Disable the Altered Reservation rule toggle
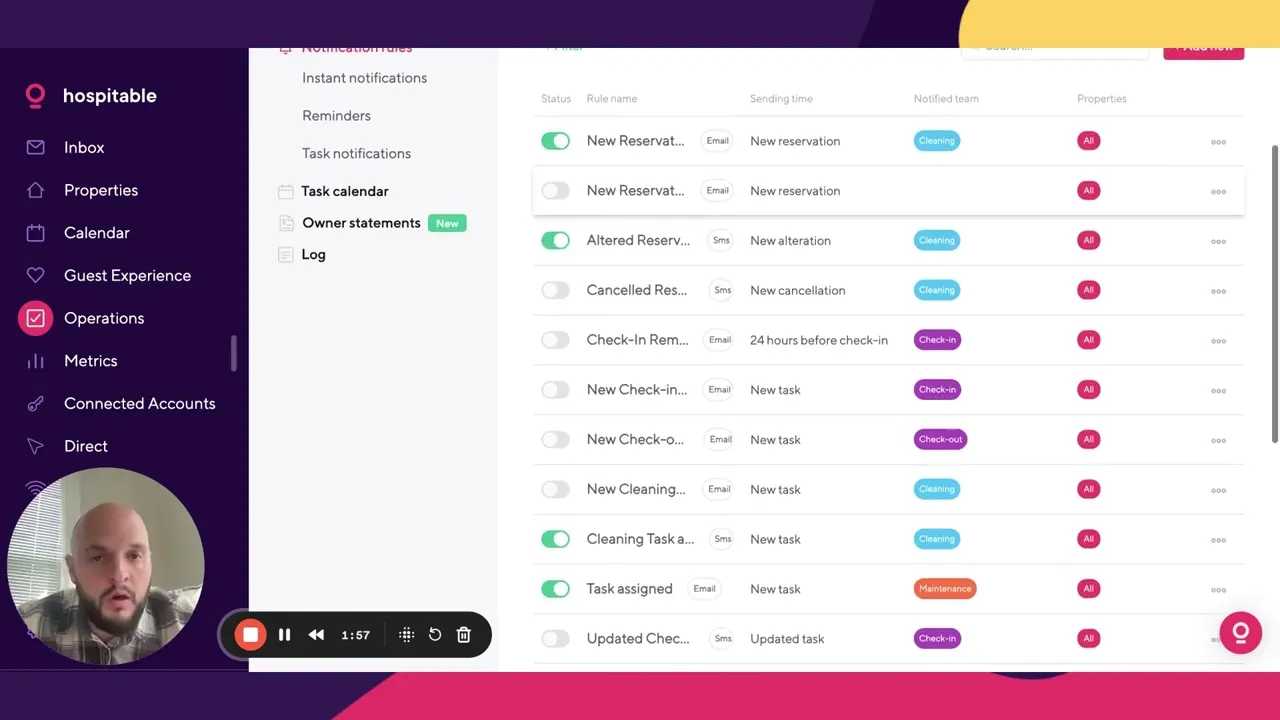Image resolution: width=1280 pixels, height=720 pixels. [555, 240]
